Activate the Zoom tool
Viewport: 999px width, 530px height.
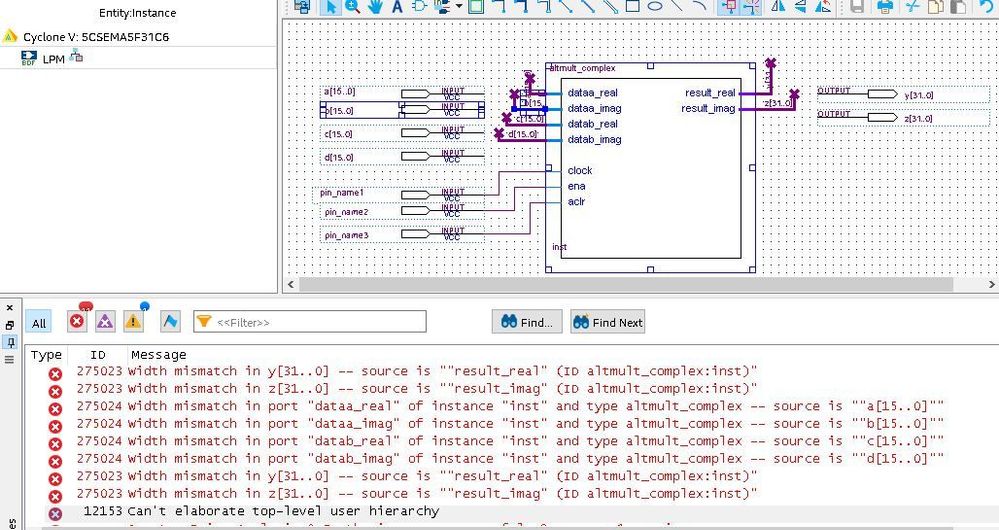pyautogui.click(x=352, y=6)
